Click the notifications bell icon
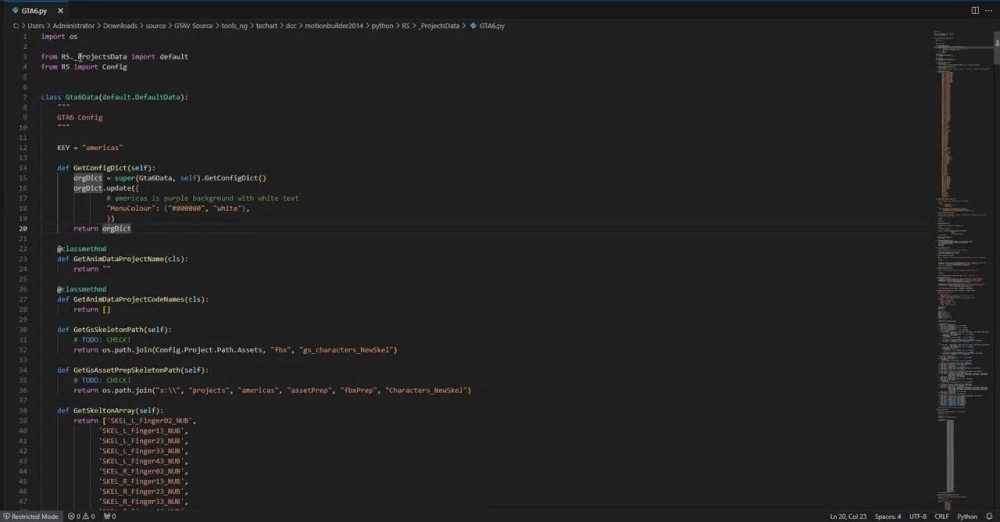 coord(989,516)
